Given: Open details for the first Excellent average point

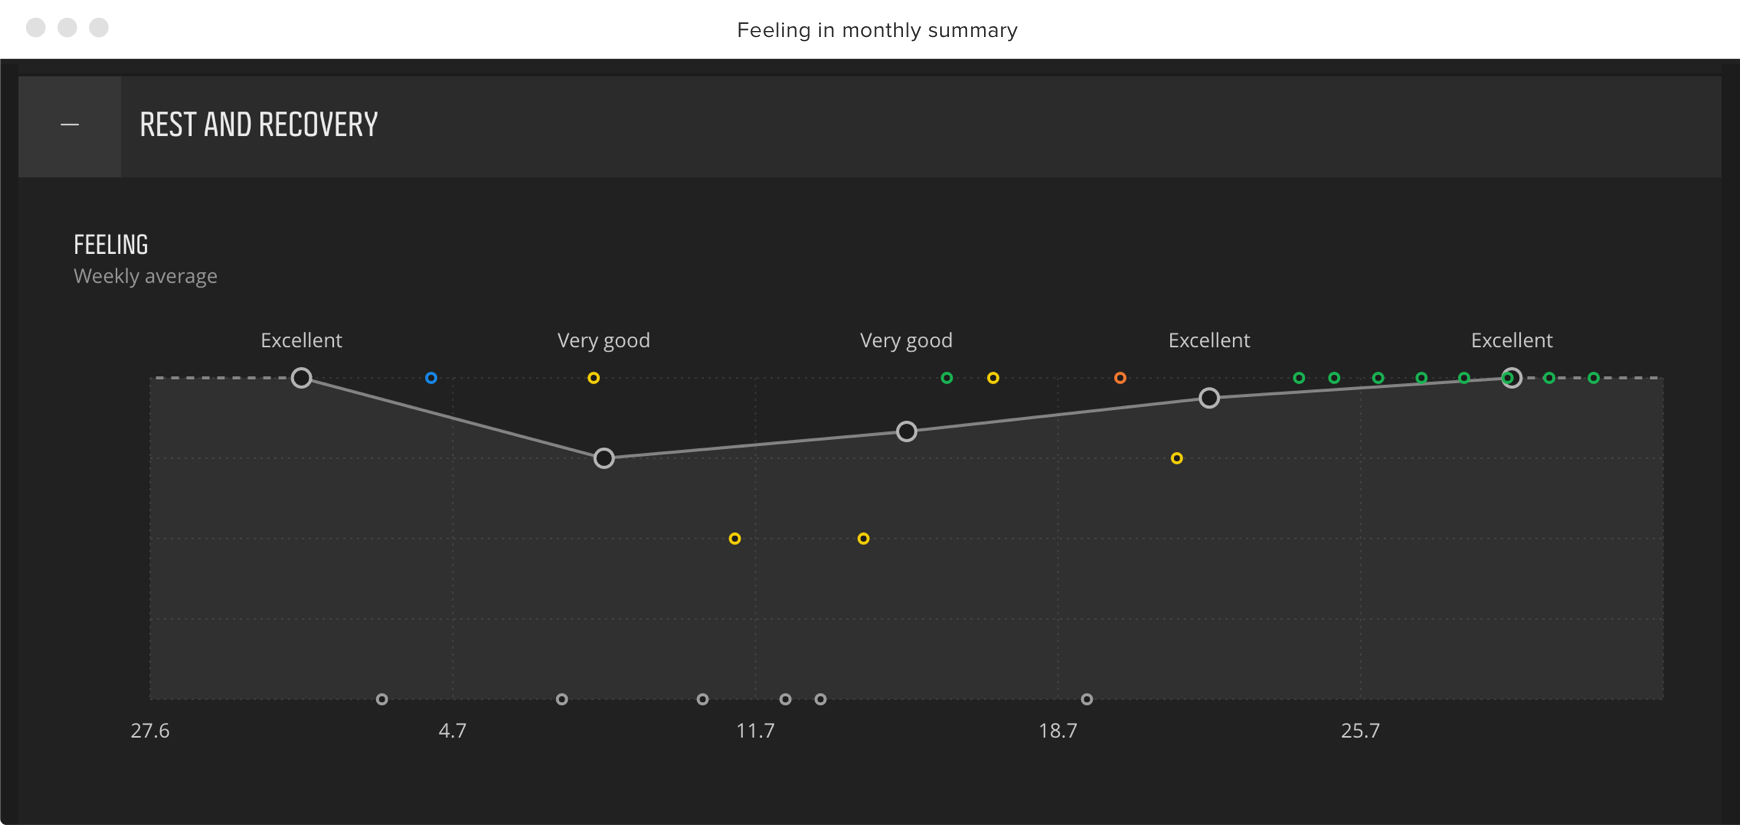Looking at the screenshot, I should (302, 378).
